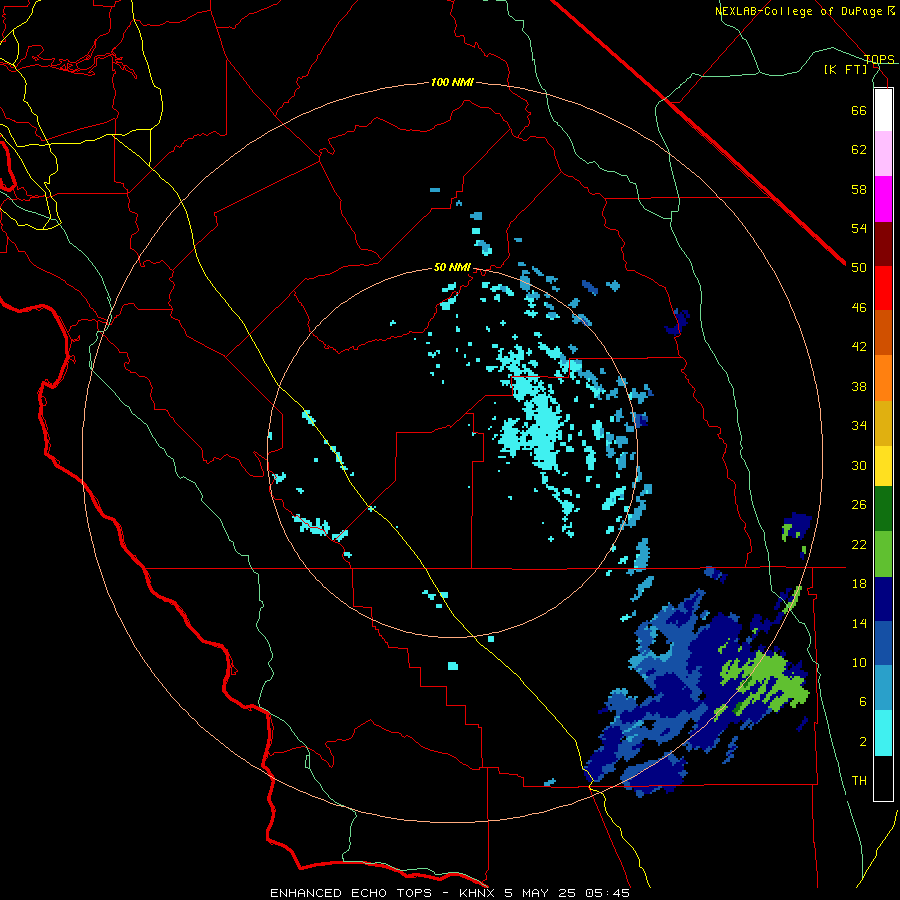The height and width of the screenshot is (900, 900).
Task: Click the [K FT] units label
Action: (x=845, y=69)
